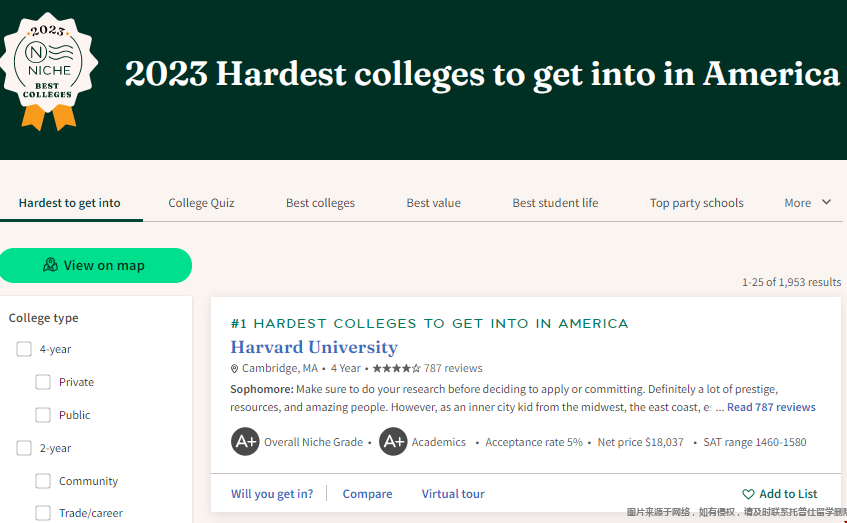
Task: Toggle the Community college checkbox
Action: pyautogui.click(x=43, y=481)
